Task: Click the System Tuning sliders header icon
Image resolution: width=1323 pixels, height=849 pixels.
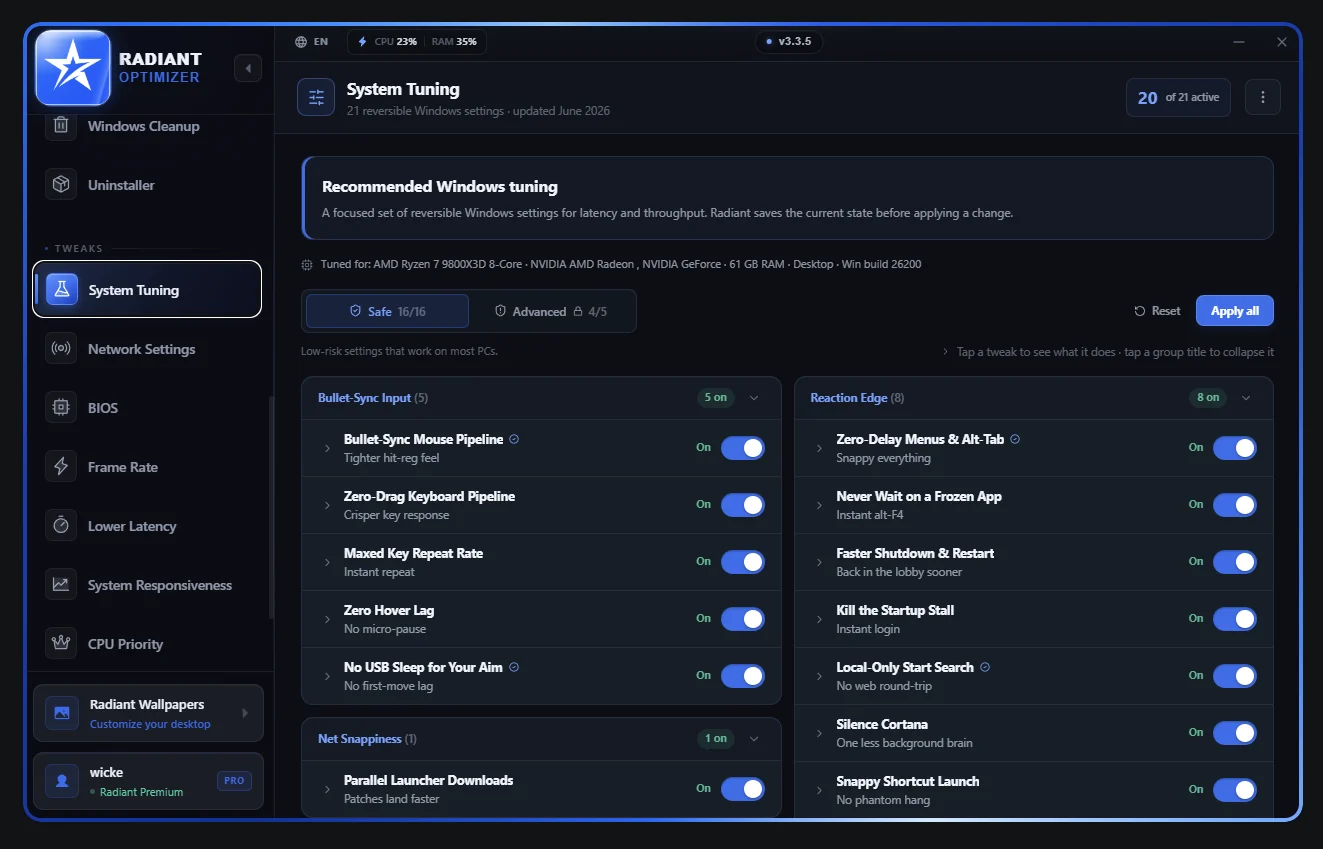Action: point(316,97)
